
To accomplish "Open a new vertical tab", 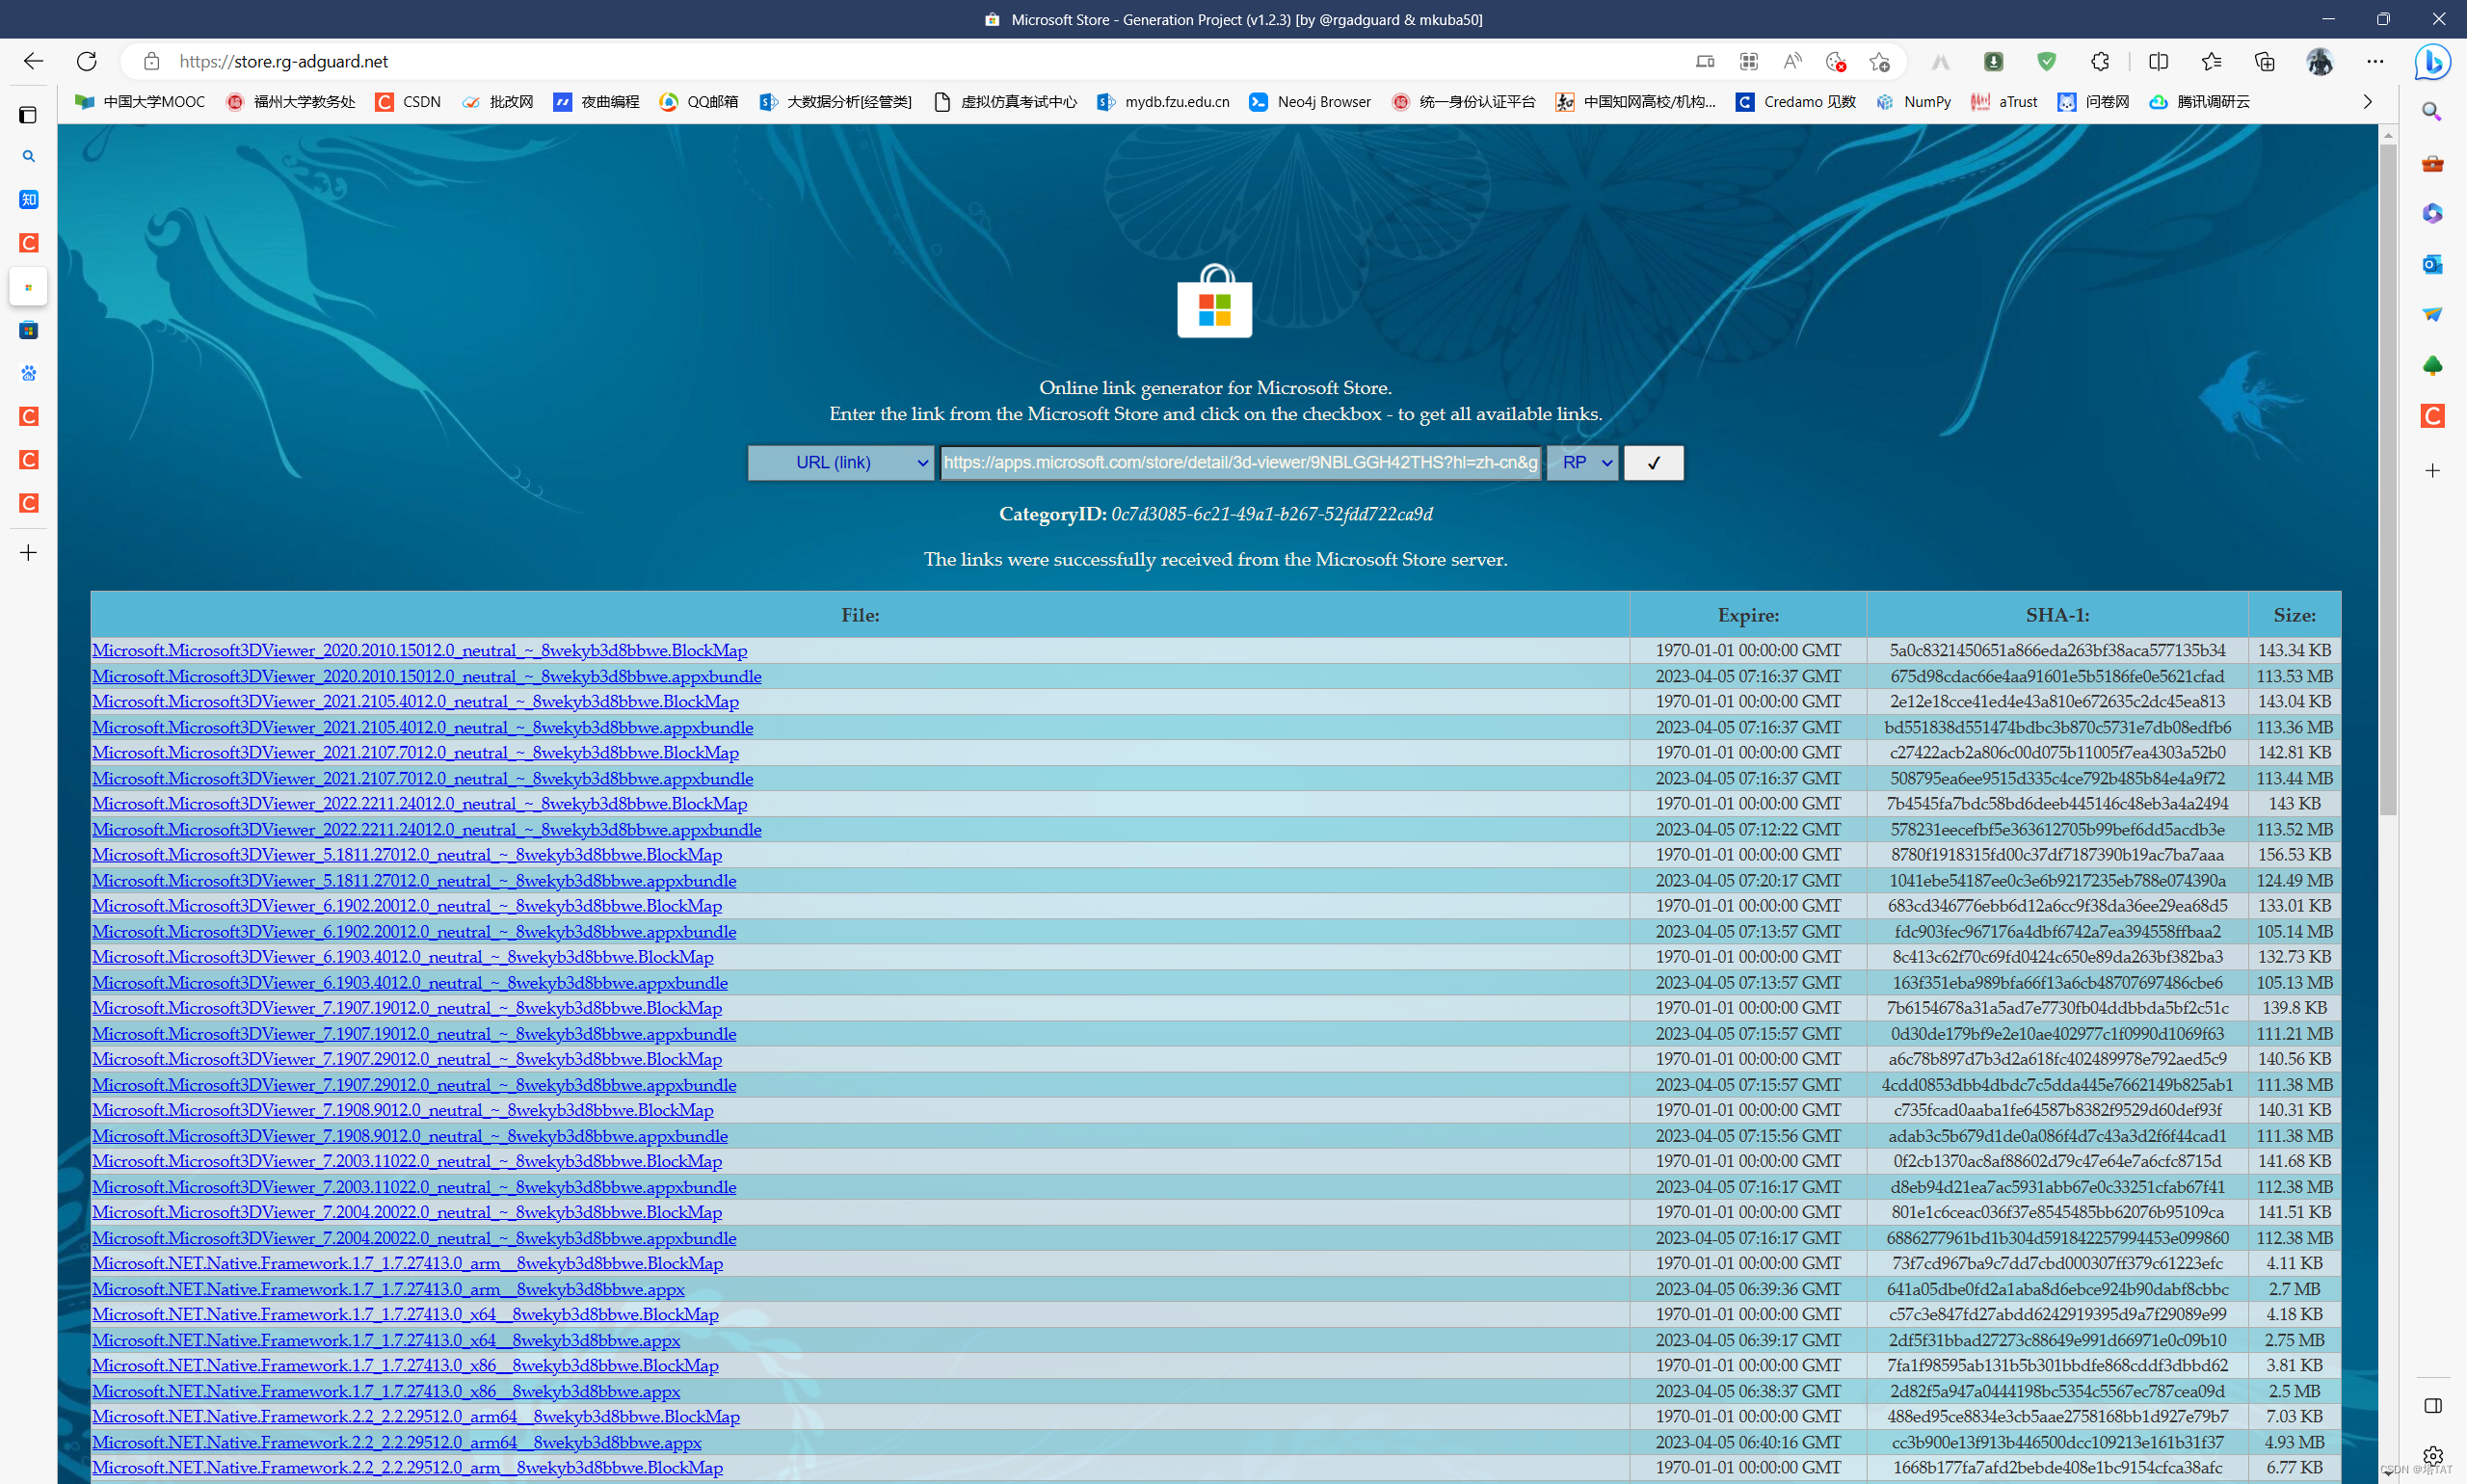I will pyautogui.click(x=28, y=552).
